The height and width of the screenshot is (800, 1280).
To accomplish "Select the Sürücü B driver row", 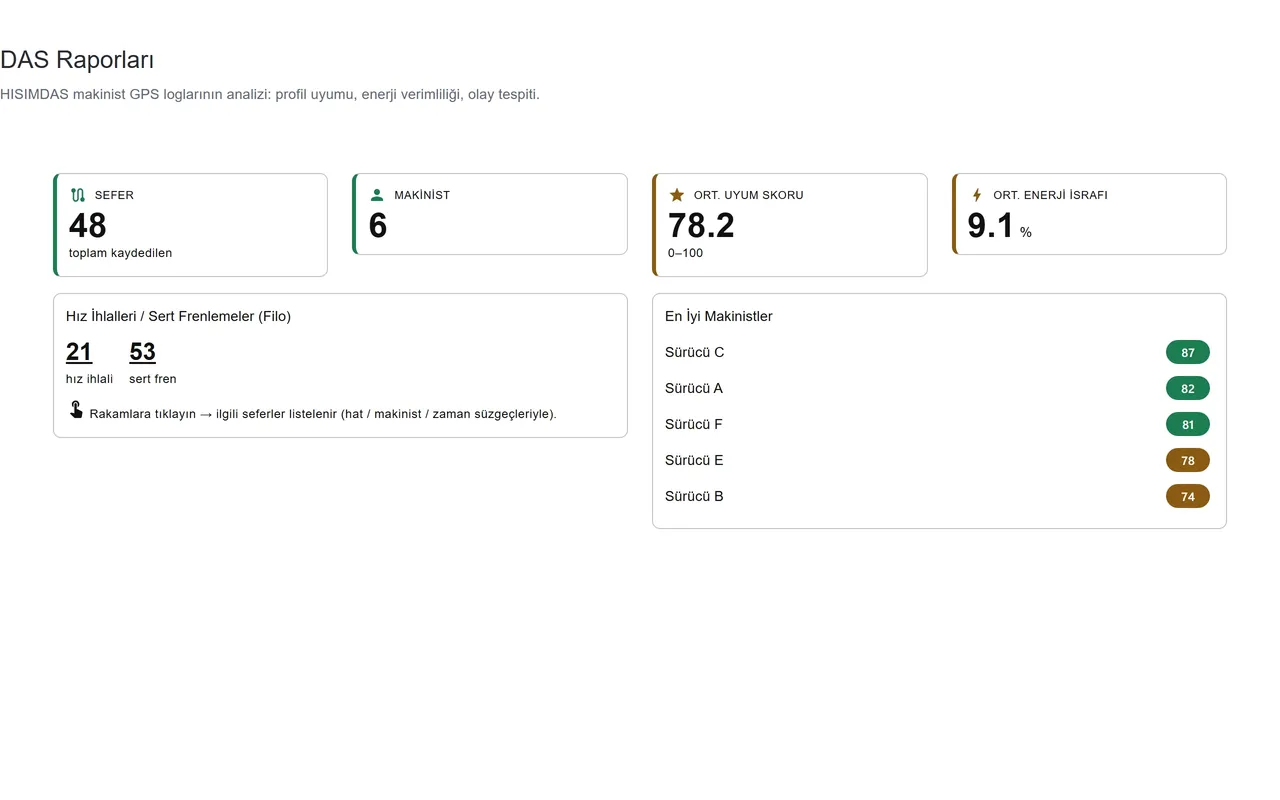I will [937, 496].
